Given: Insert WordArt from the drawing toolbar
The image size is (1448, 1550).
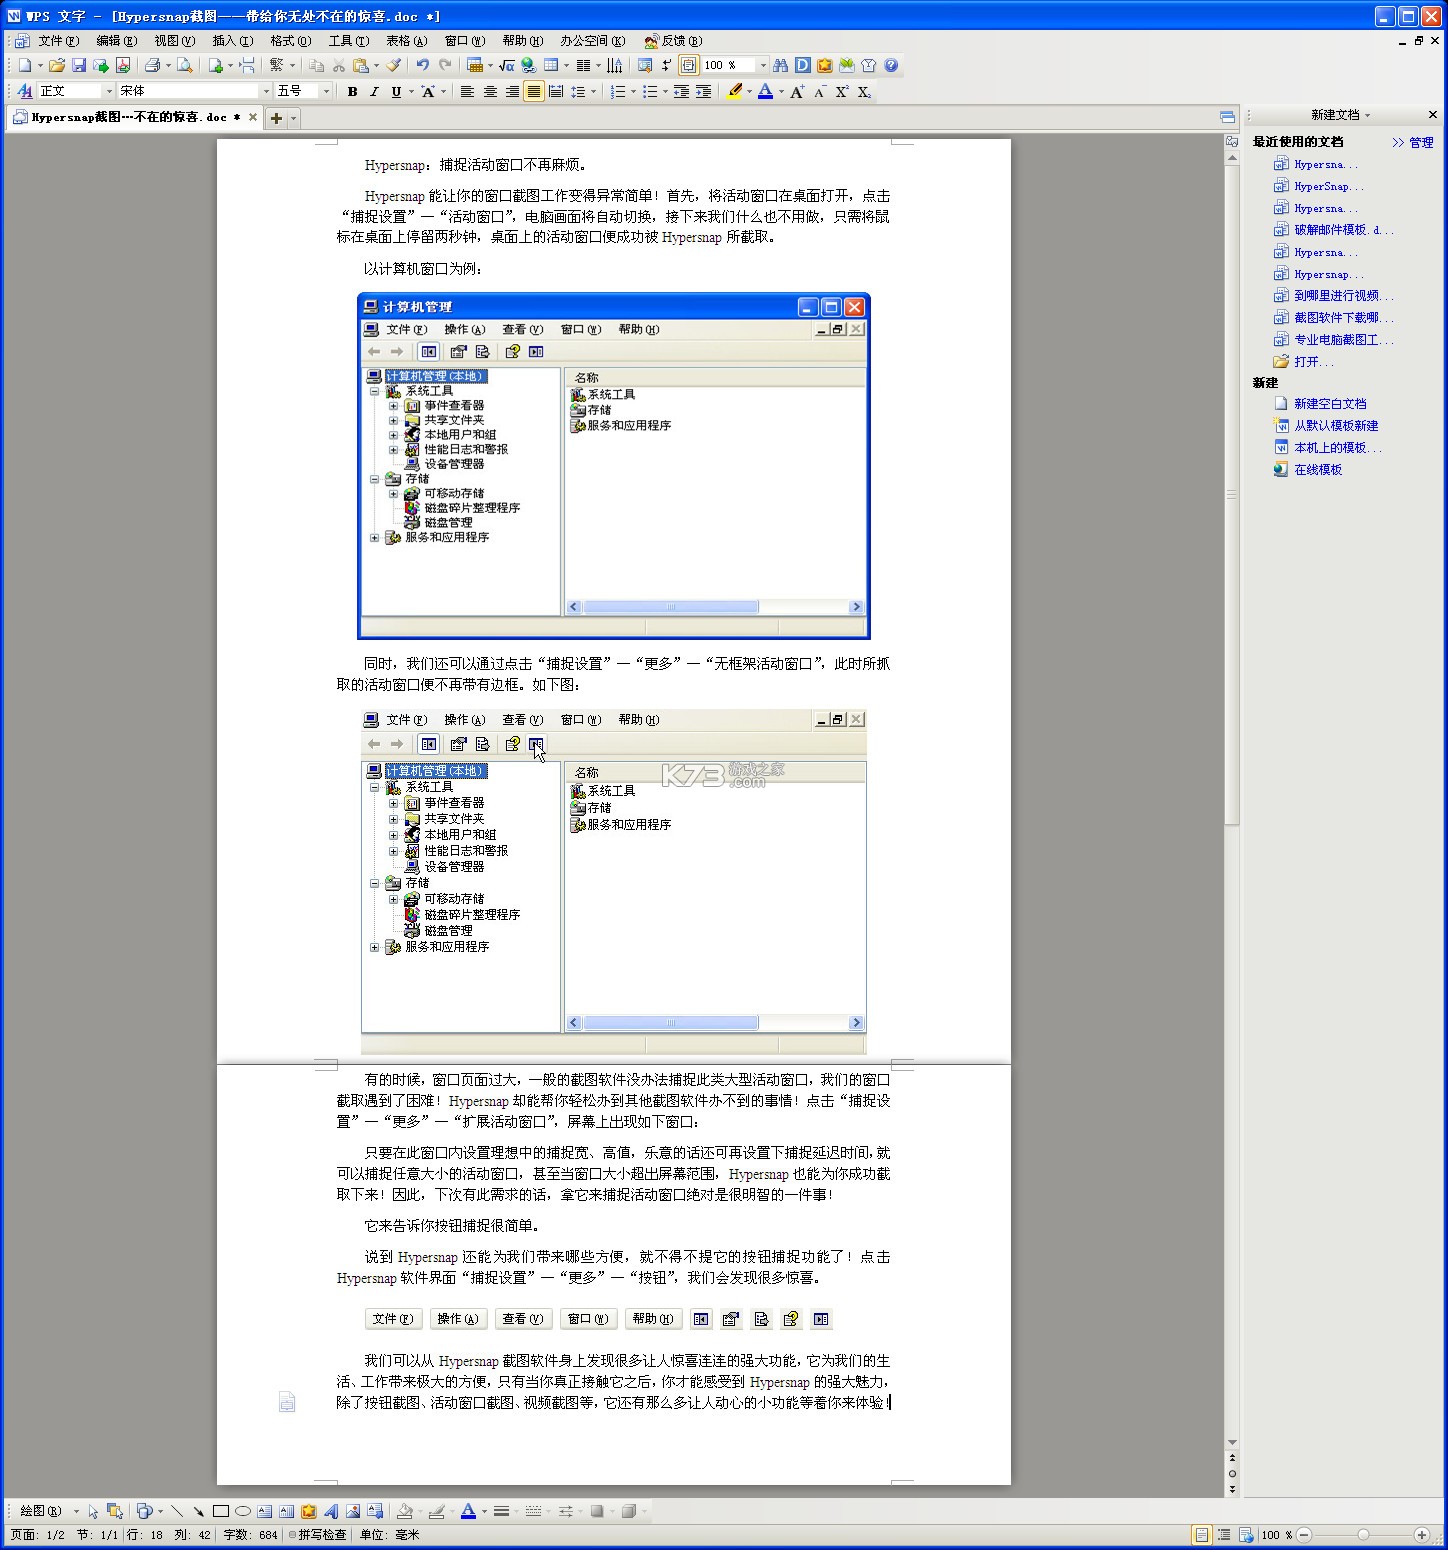Looking at the screenshot, I should coord(331,1511).
